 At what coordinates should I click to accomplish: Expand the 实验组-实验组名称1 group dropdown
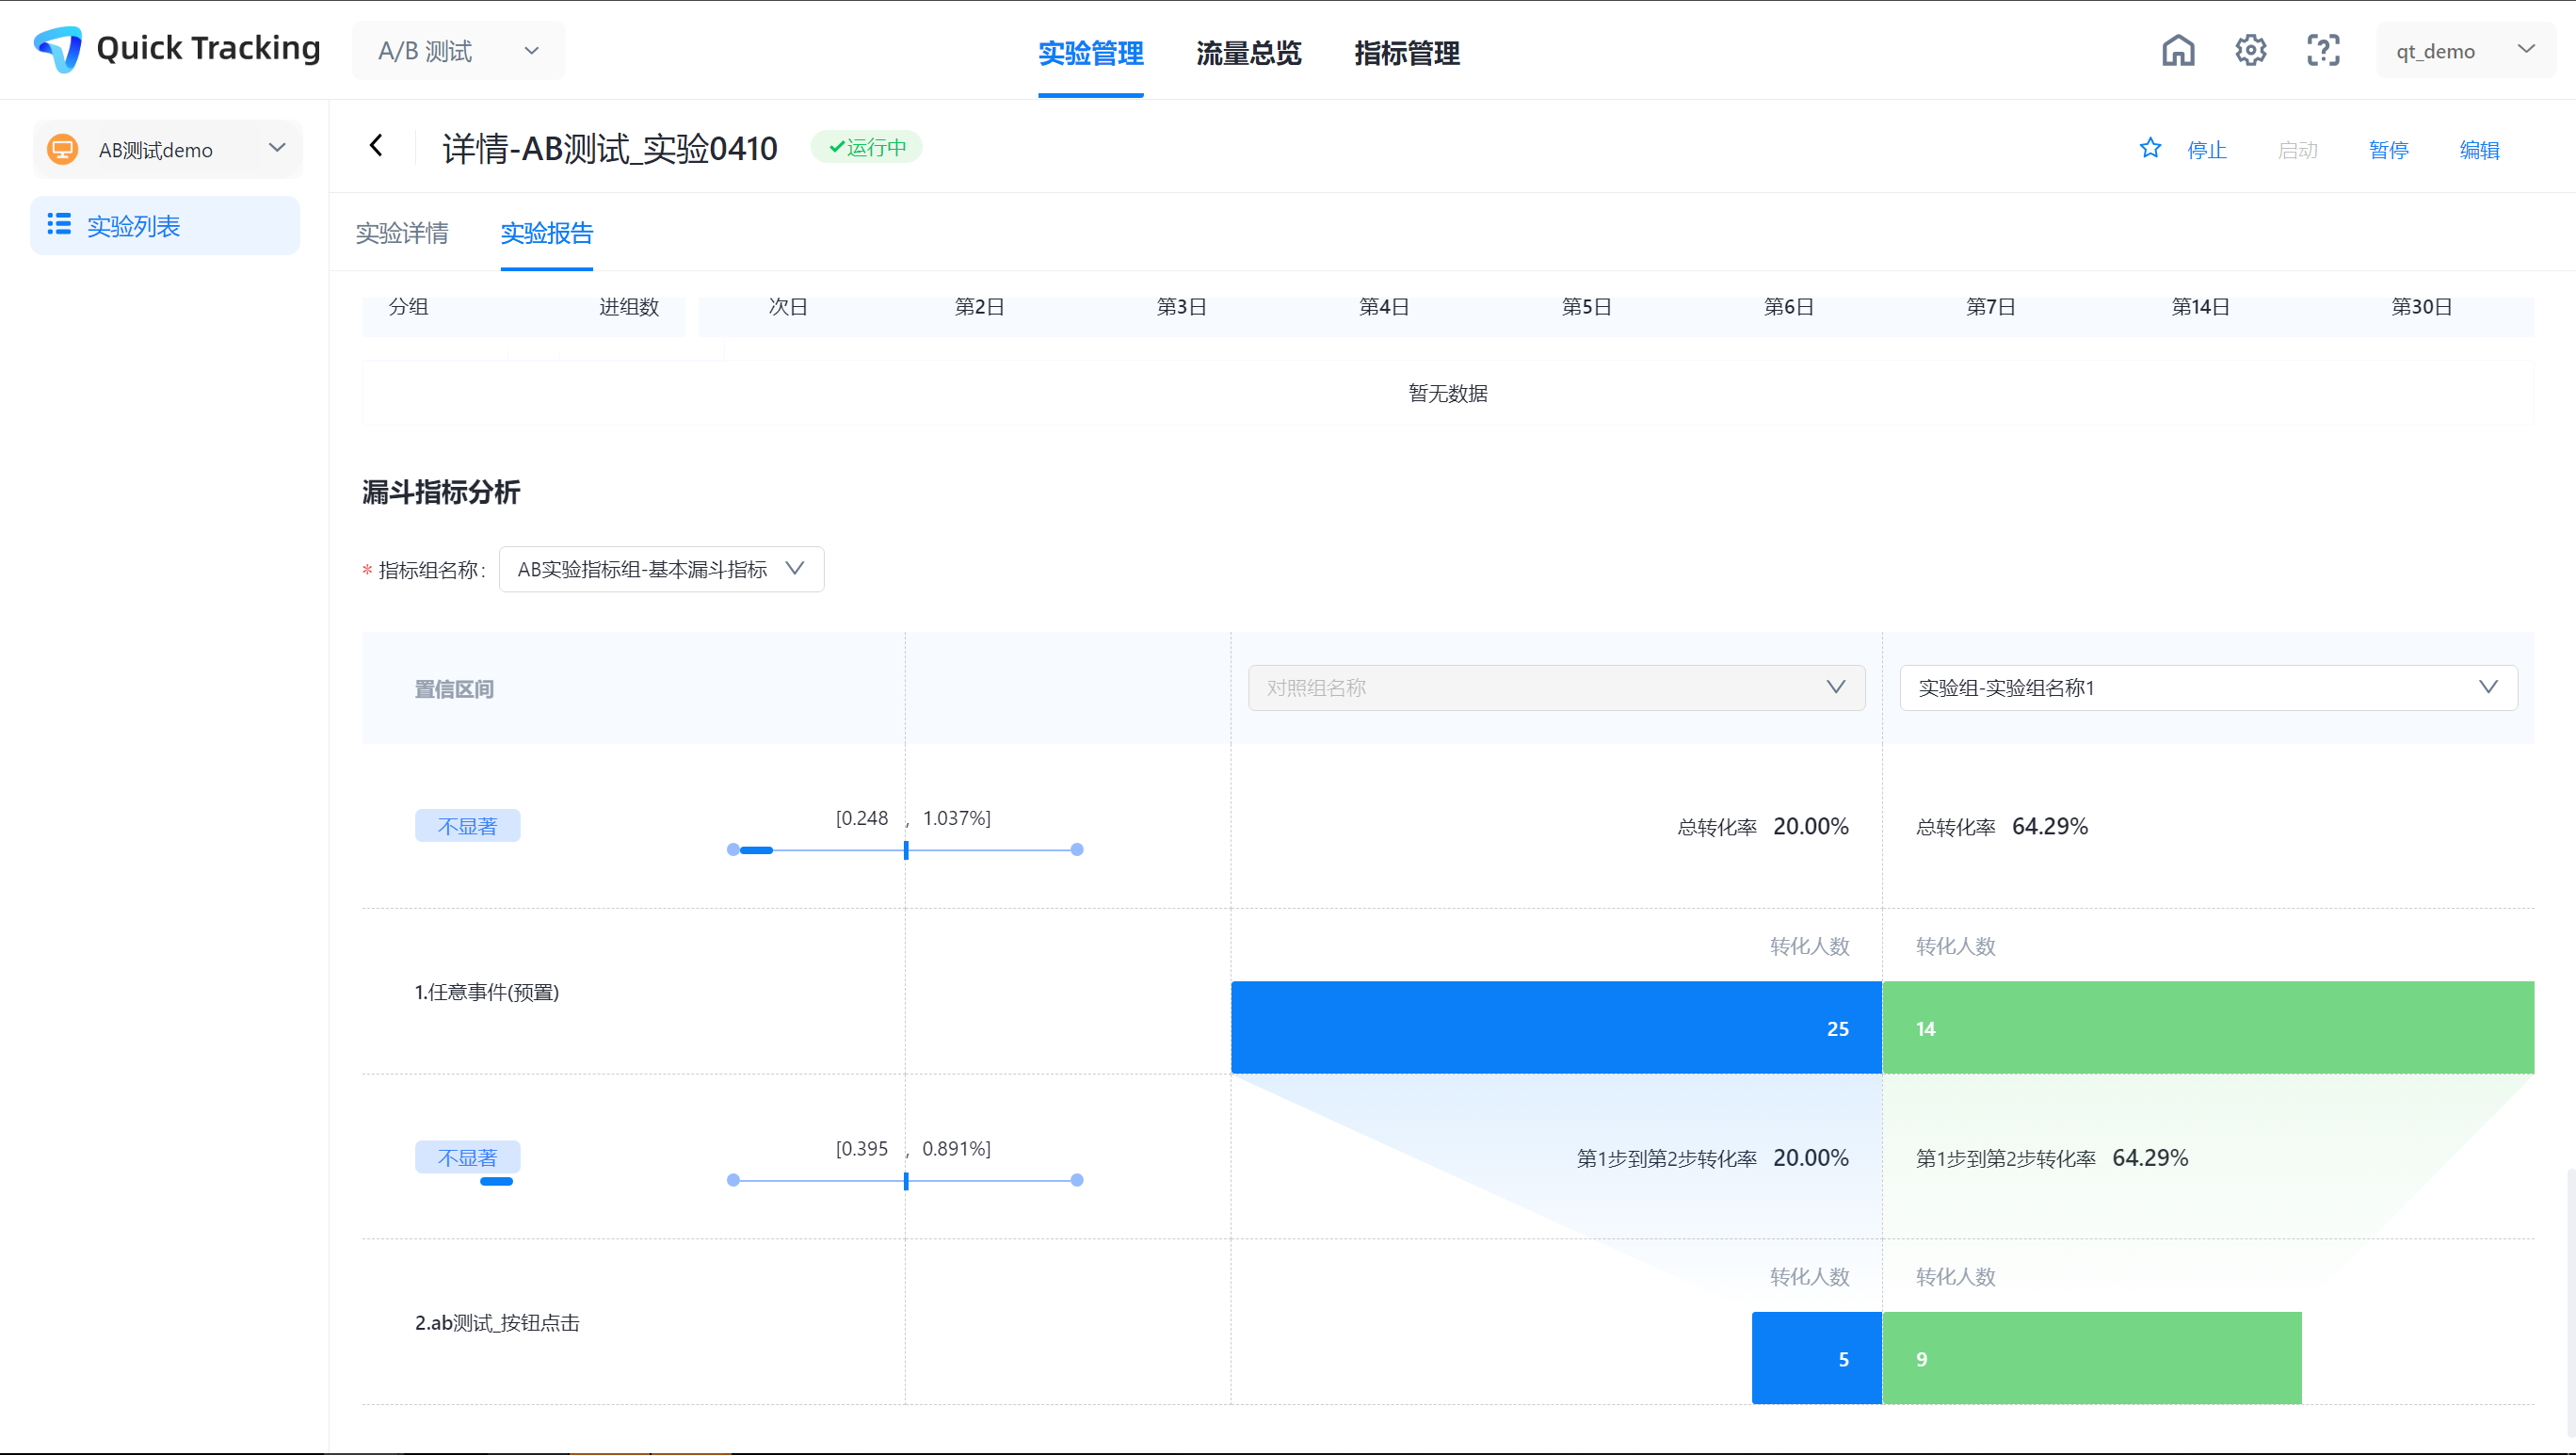coord(2207,688)
